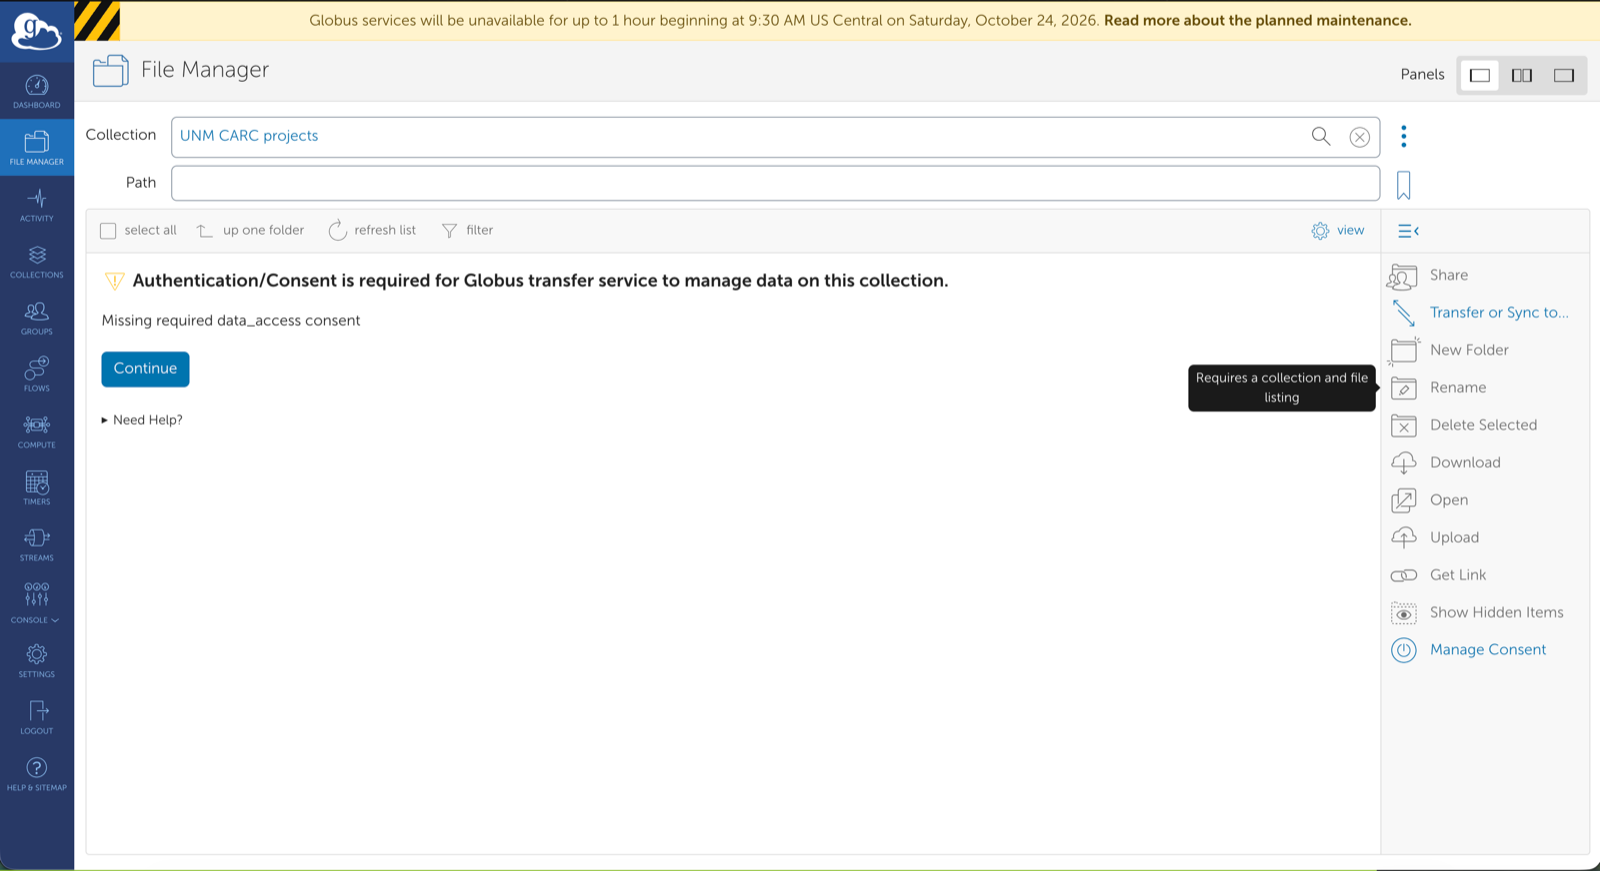Click the Globus logo
The image size is (1600, 871).
[x=37, y=31]
